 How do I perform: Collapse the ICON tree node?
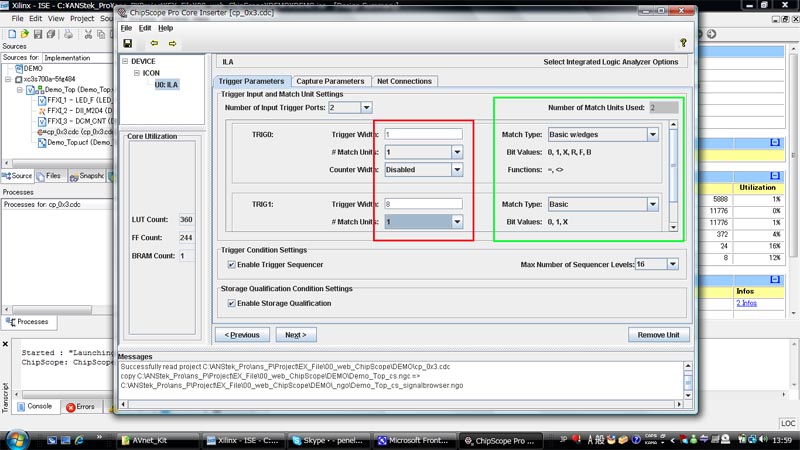137,73
